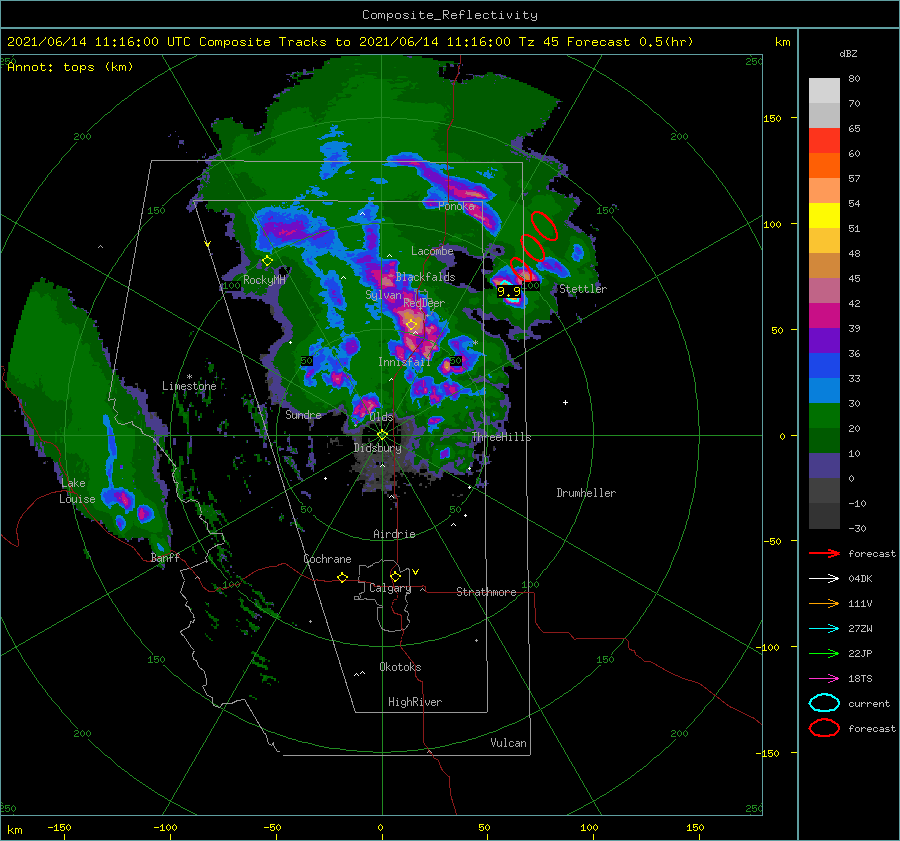Click the yellow diamond marker at Red Deer
The width and height of the screenshot is (900, 841).
coord(411,325)
